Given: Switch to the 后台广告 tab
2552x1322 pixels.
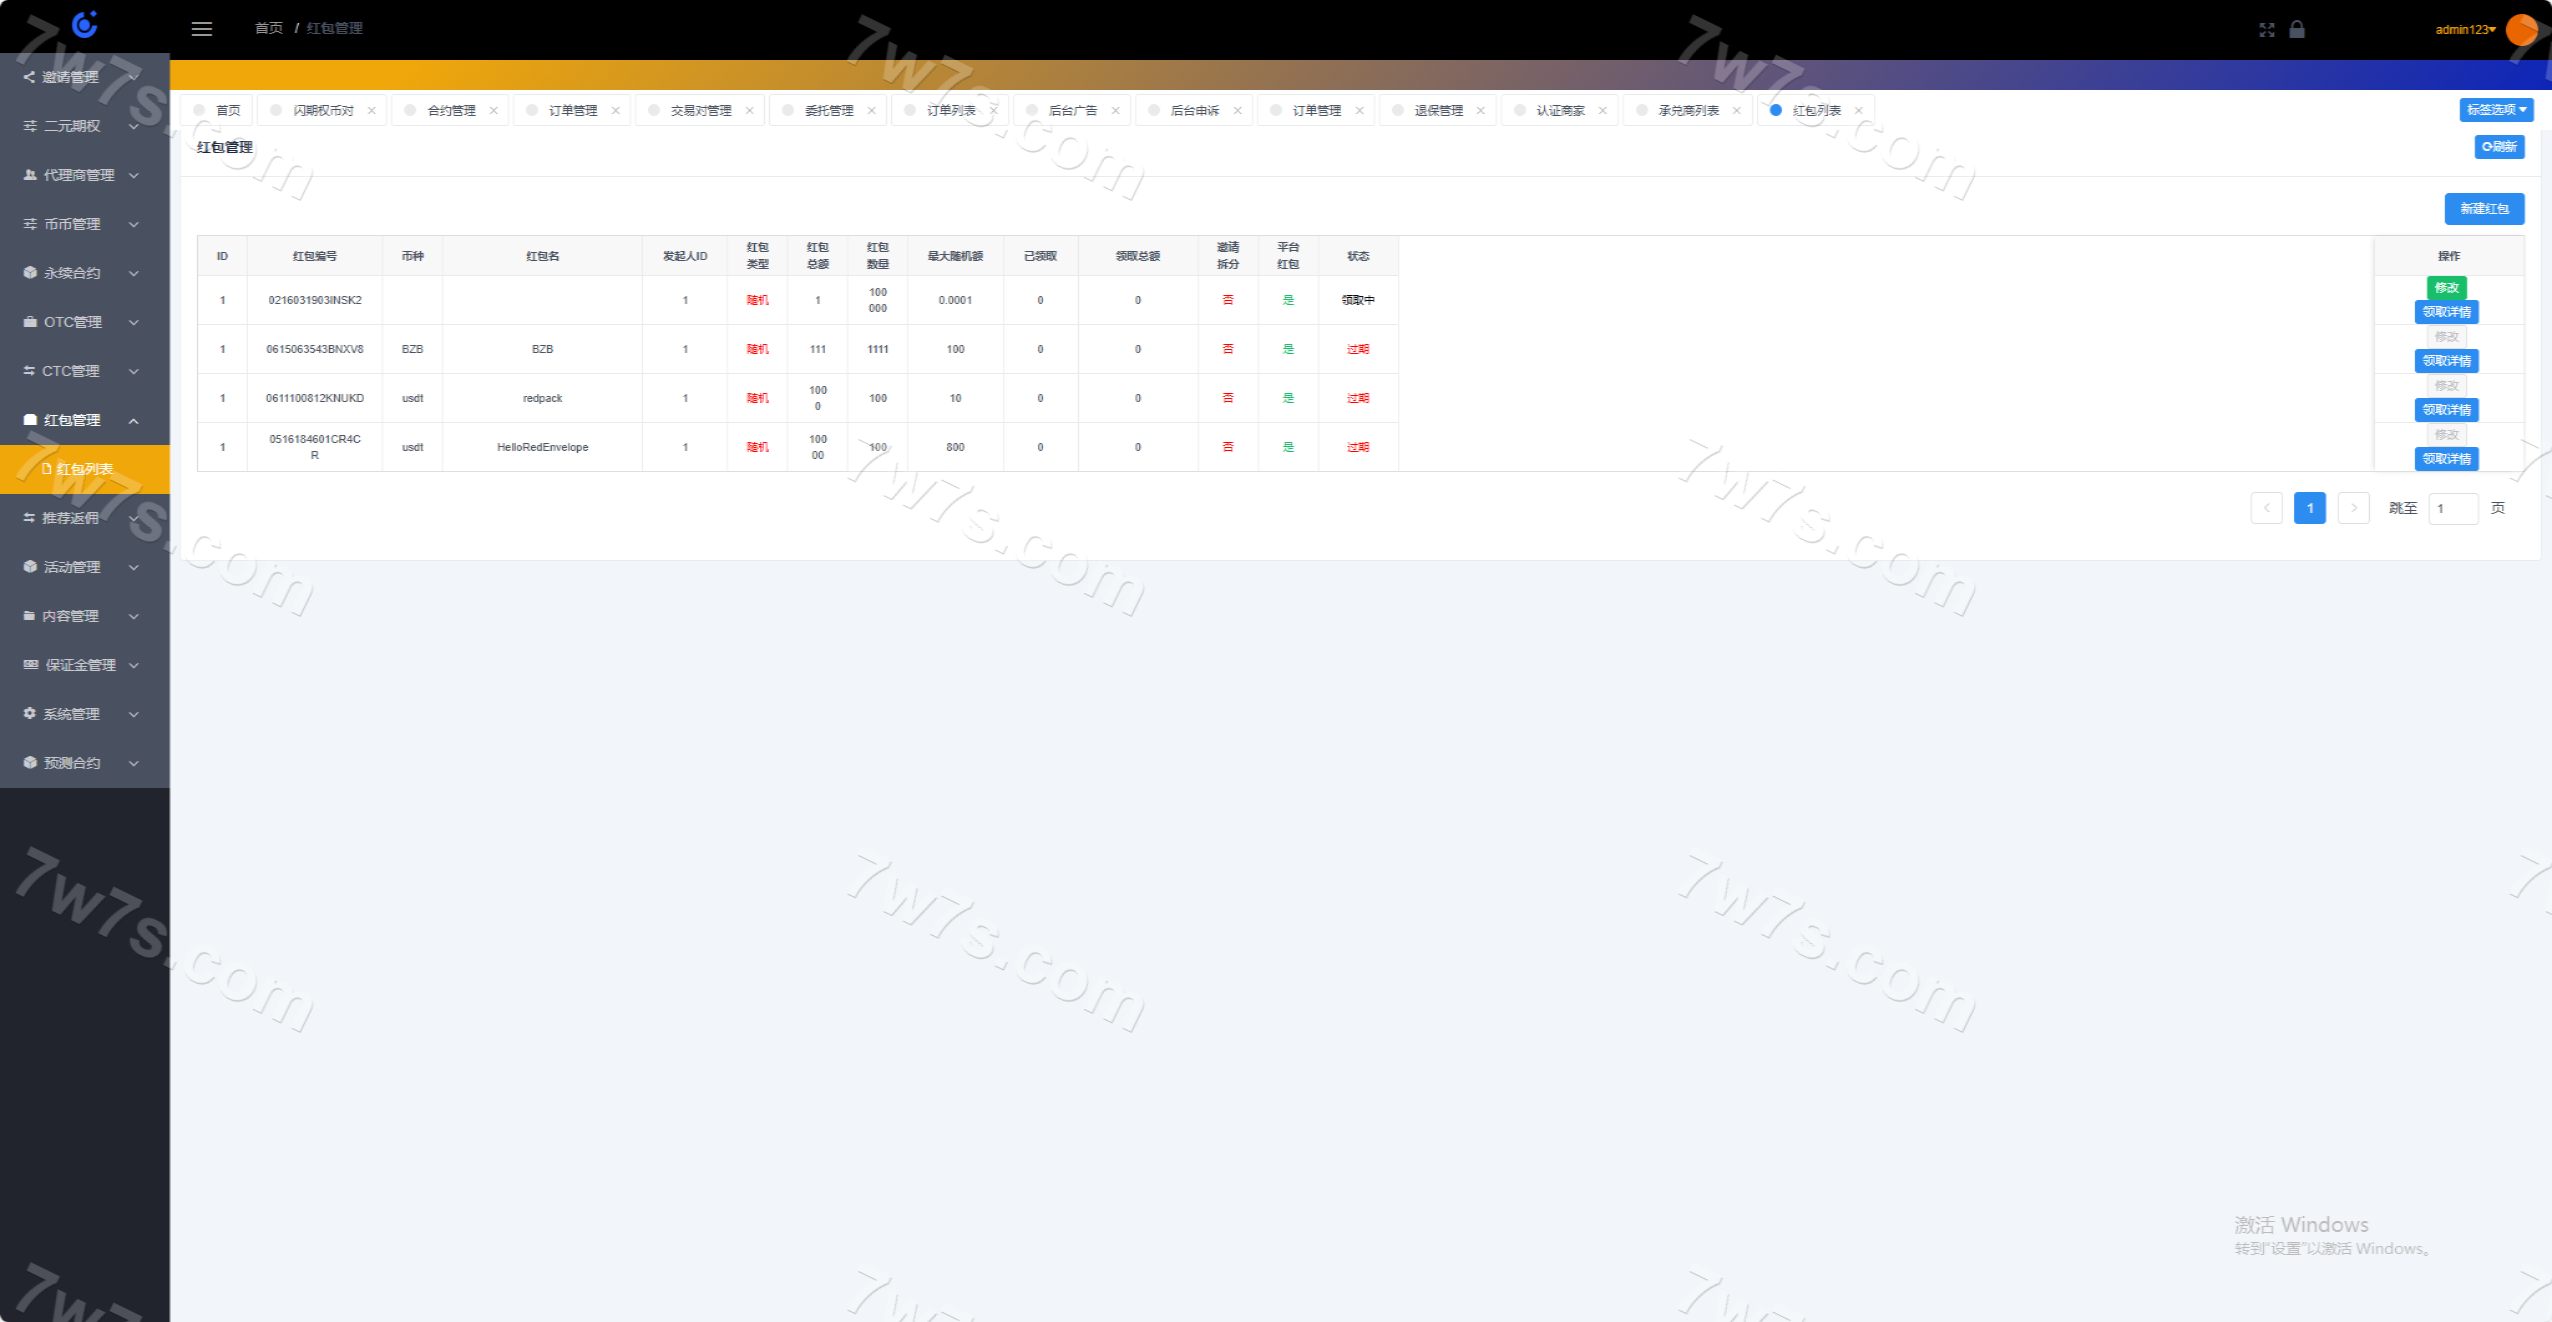Looking at the screenshot, I should pyautogui.click(x=1072, y=111).
